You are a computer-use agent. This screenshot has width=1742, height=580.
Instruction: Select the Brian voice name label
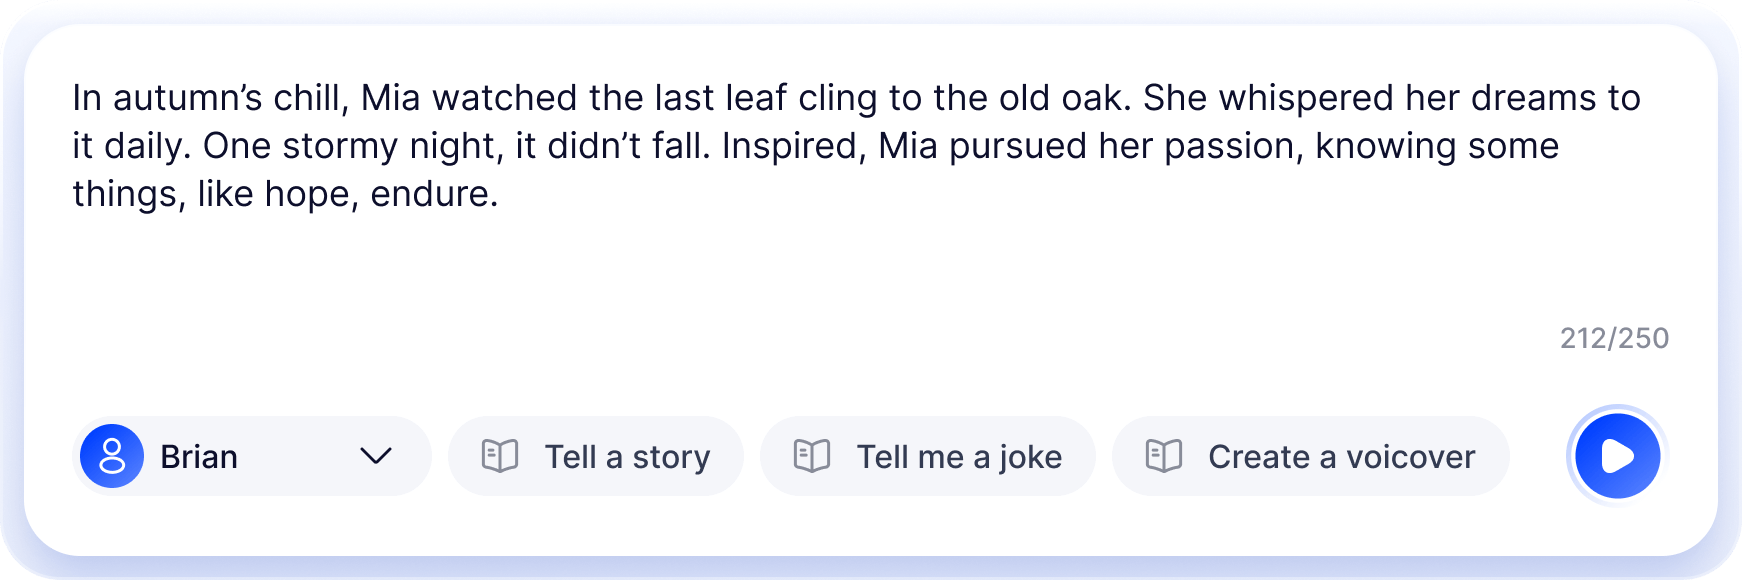coord(199,457)
